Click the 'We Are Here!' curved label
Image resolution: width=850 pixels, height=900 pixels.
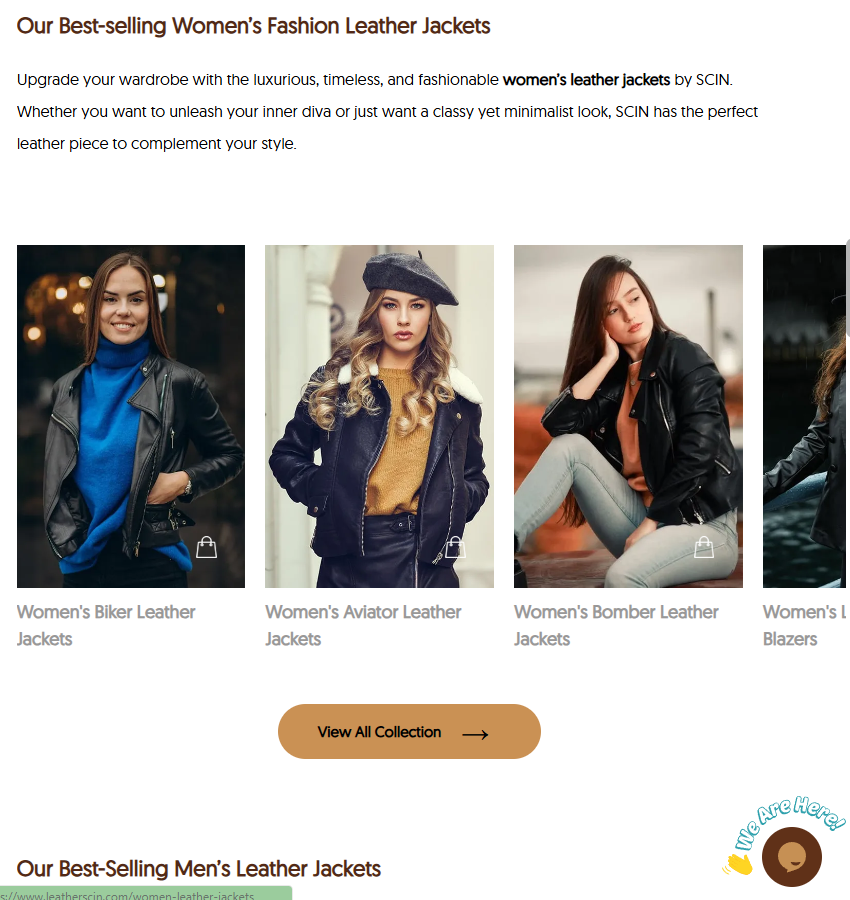[790, 821]
